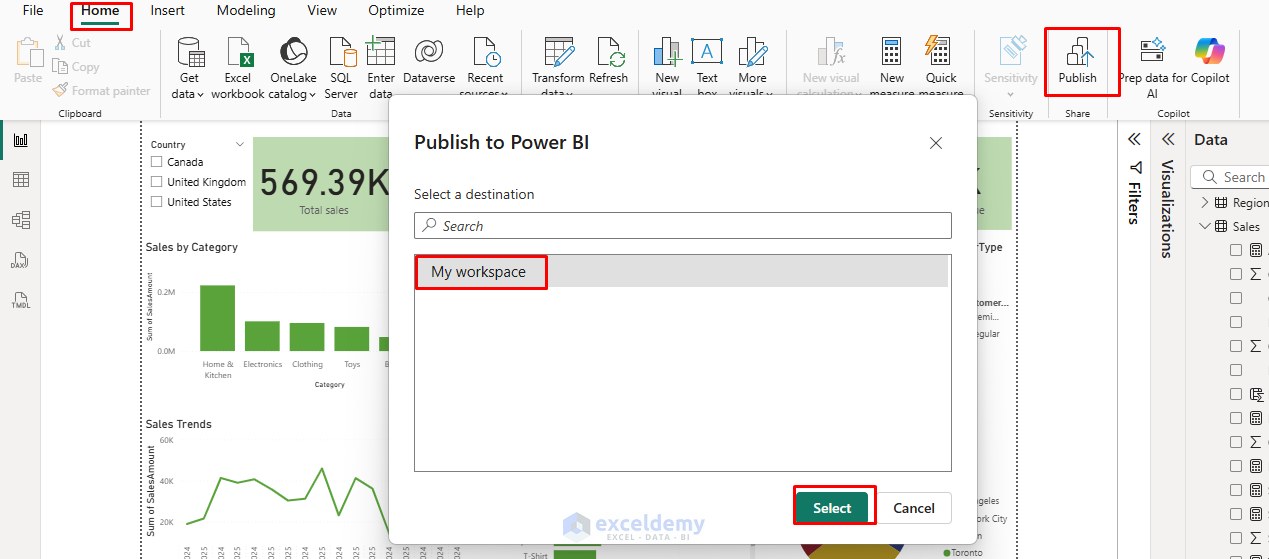Switch to the Insert tab
The width and height of the screenshot is (1269, 559).
pyautogui.click(x=167, y=11)
